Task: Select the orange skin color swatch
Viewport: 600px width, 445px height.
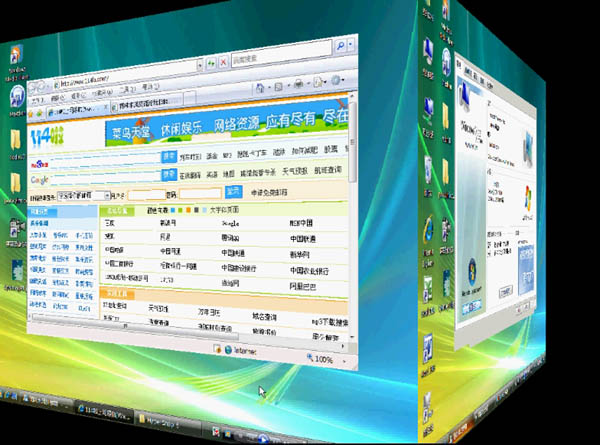Action: 188,210
